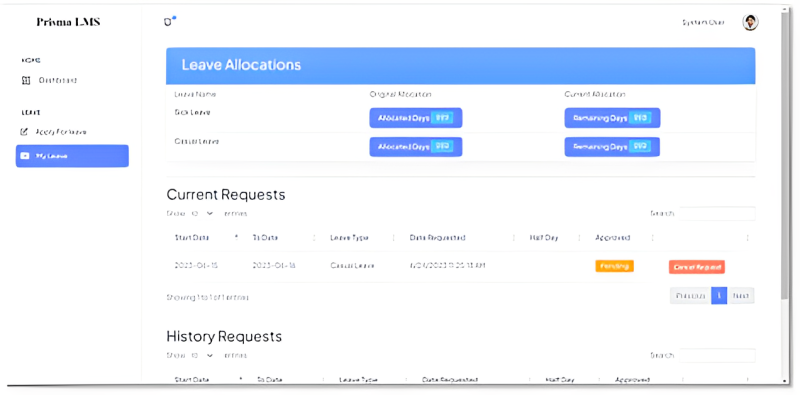Click 'Showing 1 to 1 of 1 entries' text
The width and height of the screenshot is (800, 395).
[208, 297]
